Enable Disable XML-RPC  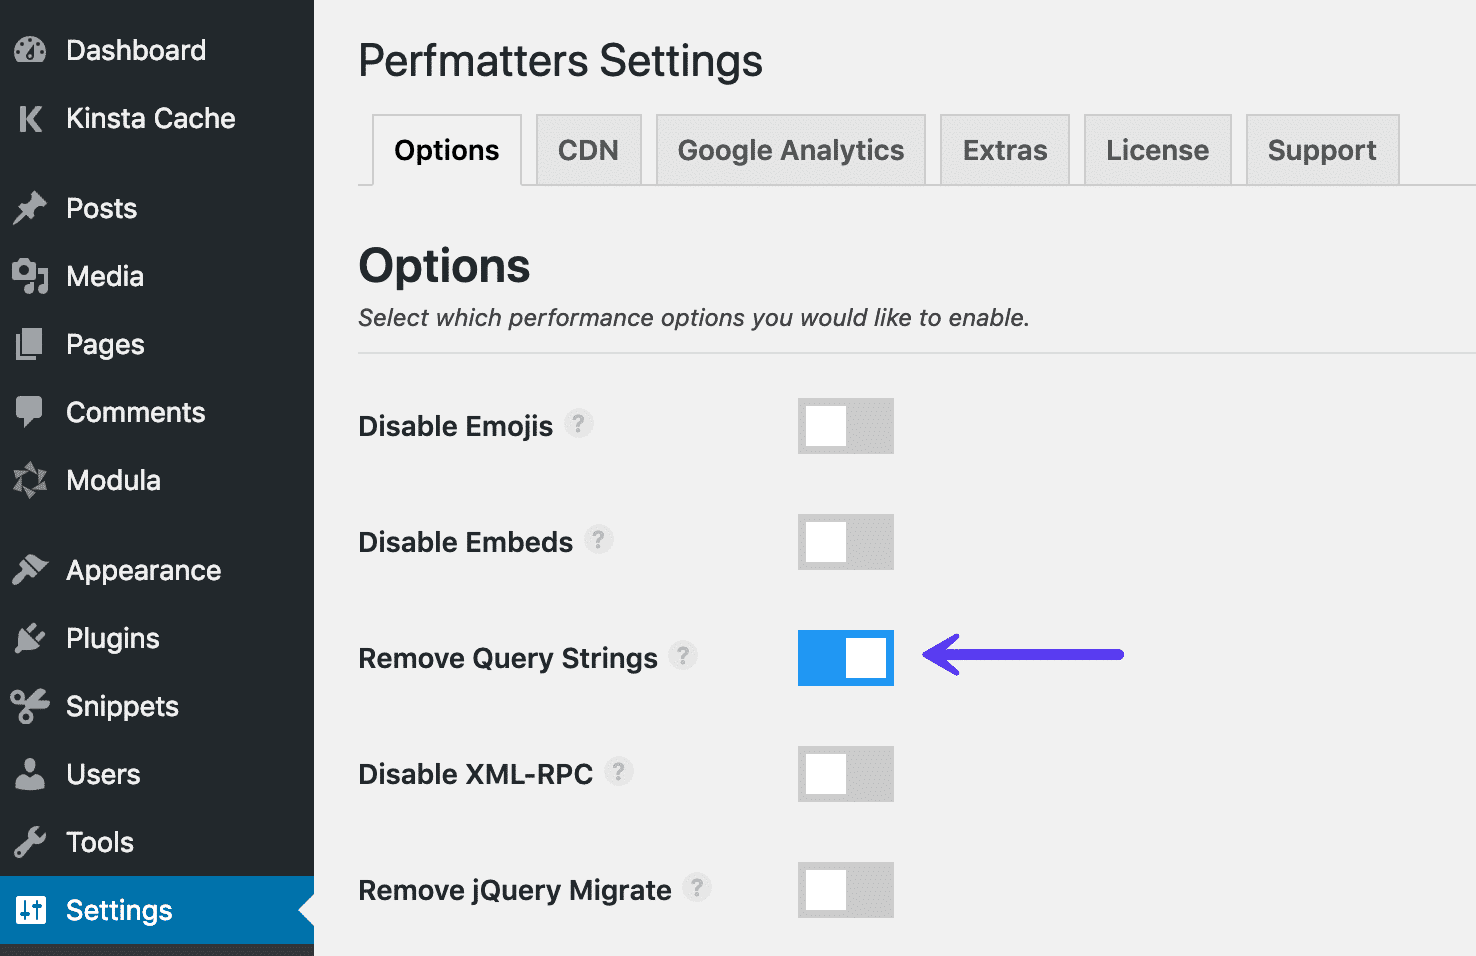click(845, 774)
